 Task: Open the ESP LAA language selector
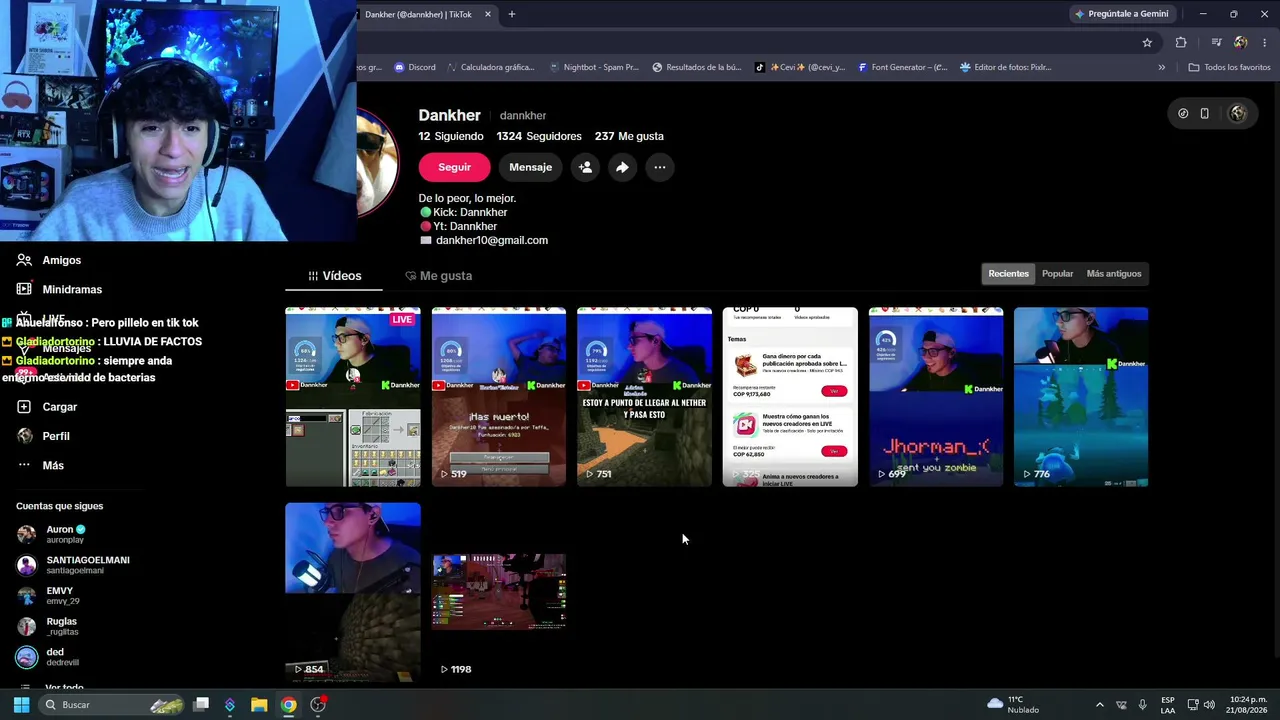coord(1168,705)
